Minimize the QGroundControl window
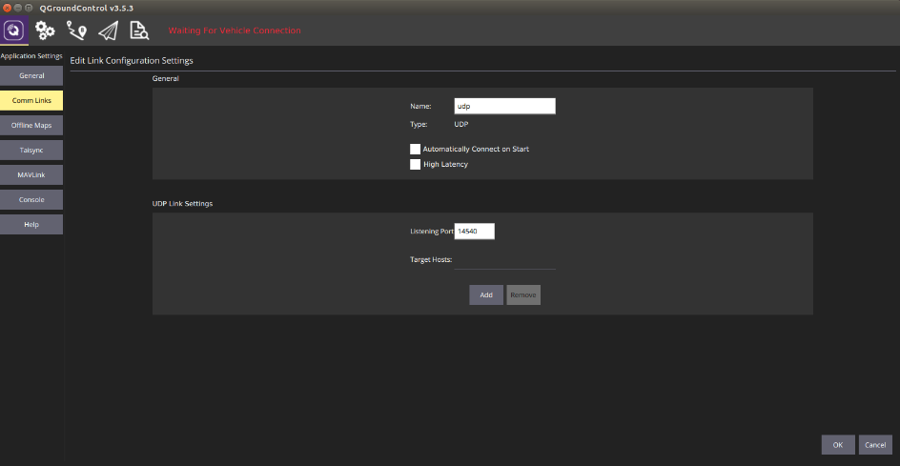Viewport: 900px width, 466px height. (x=18, y=8)
